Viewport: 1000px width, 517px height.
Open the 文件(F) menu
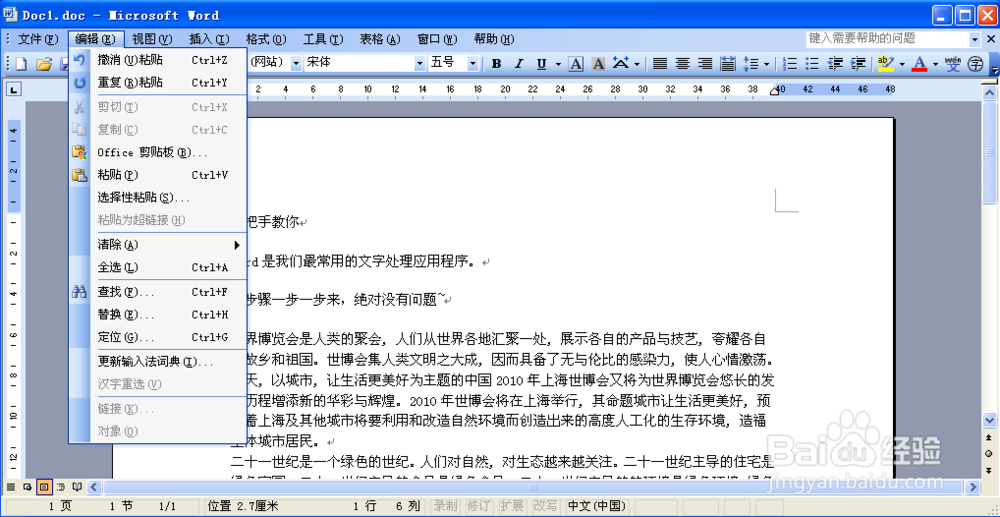tap(38, 39)
